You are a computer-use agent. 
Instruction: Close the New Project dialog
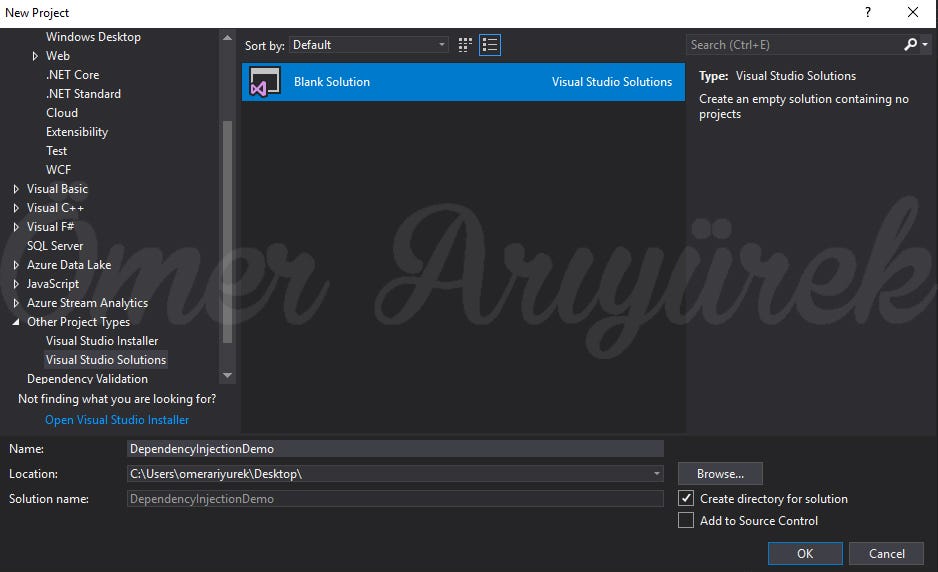click(x=913, y=12)
